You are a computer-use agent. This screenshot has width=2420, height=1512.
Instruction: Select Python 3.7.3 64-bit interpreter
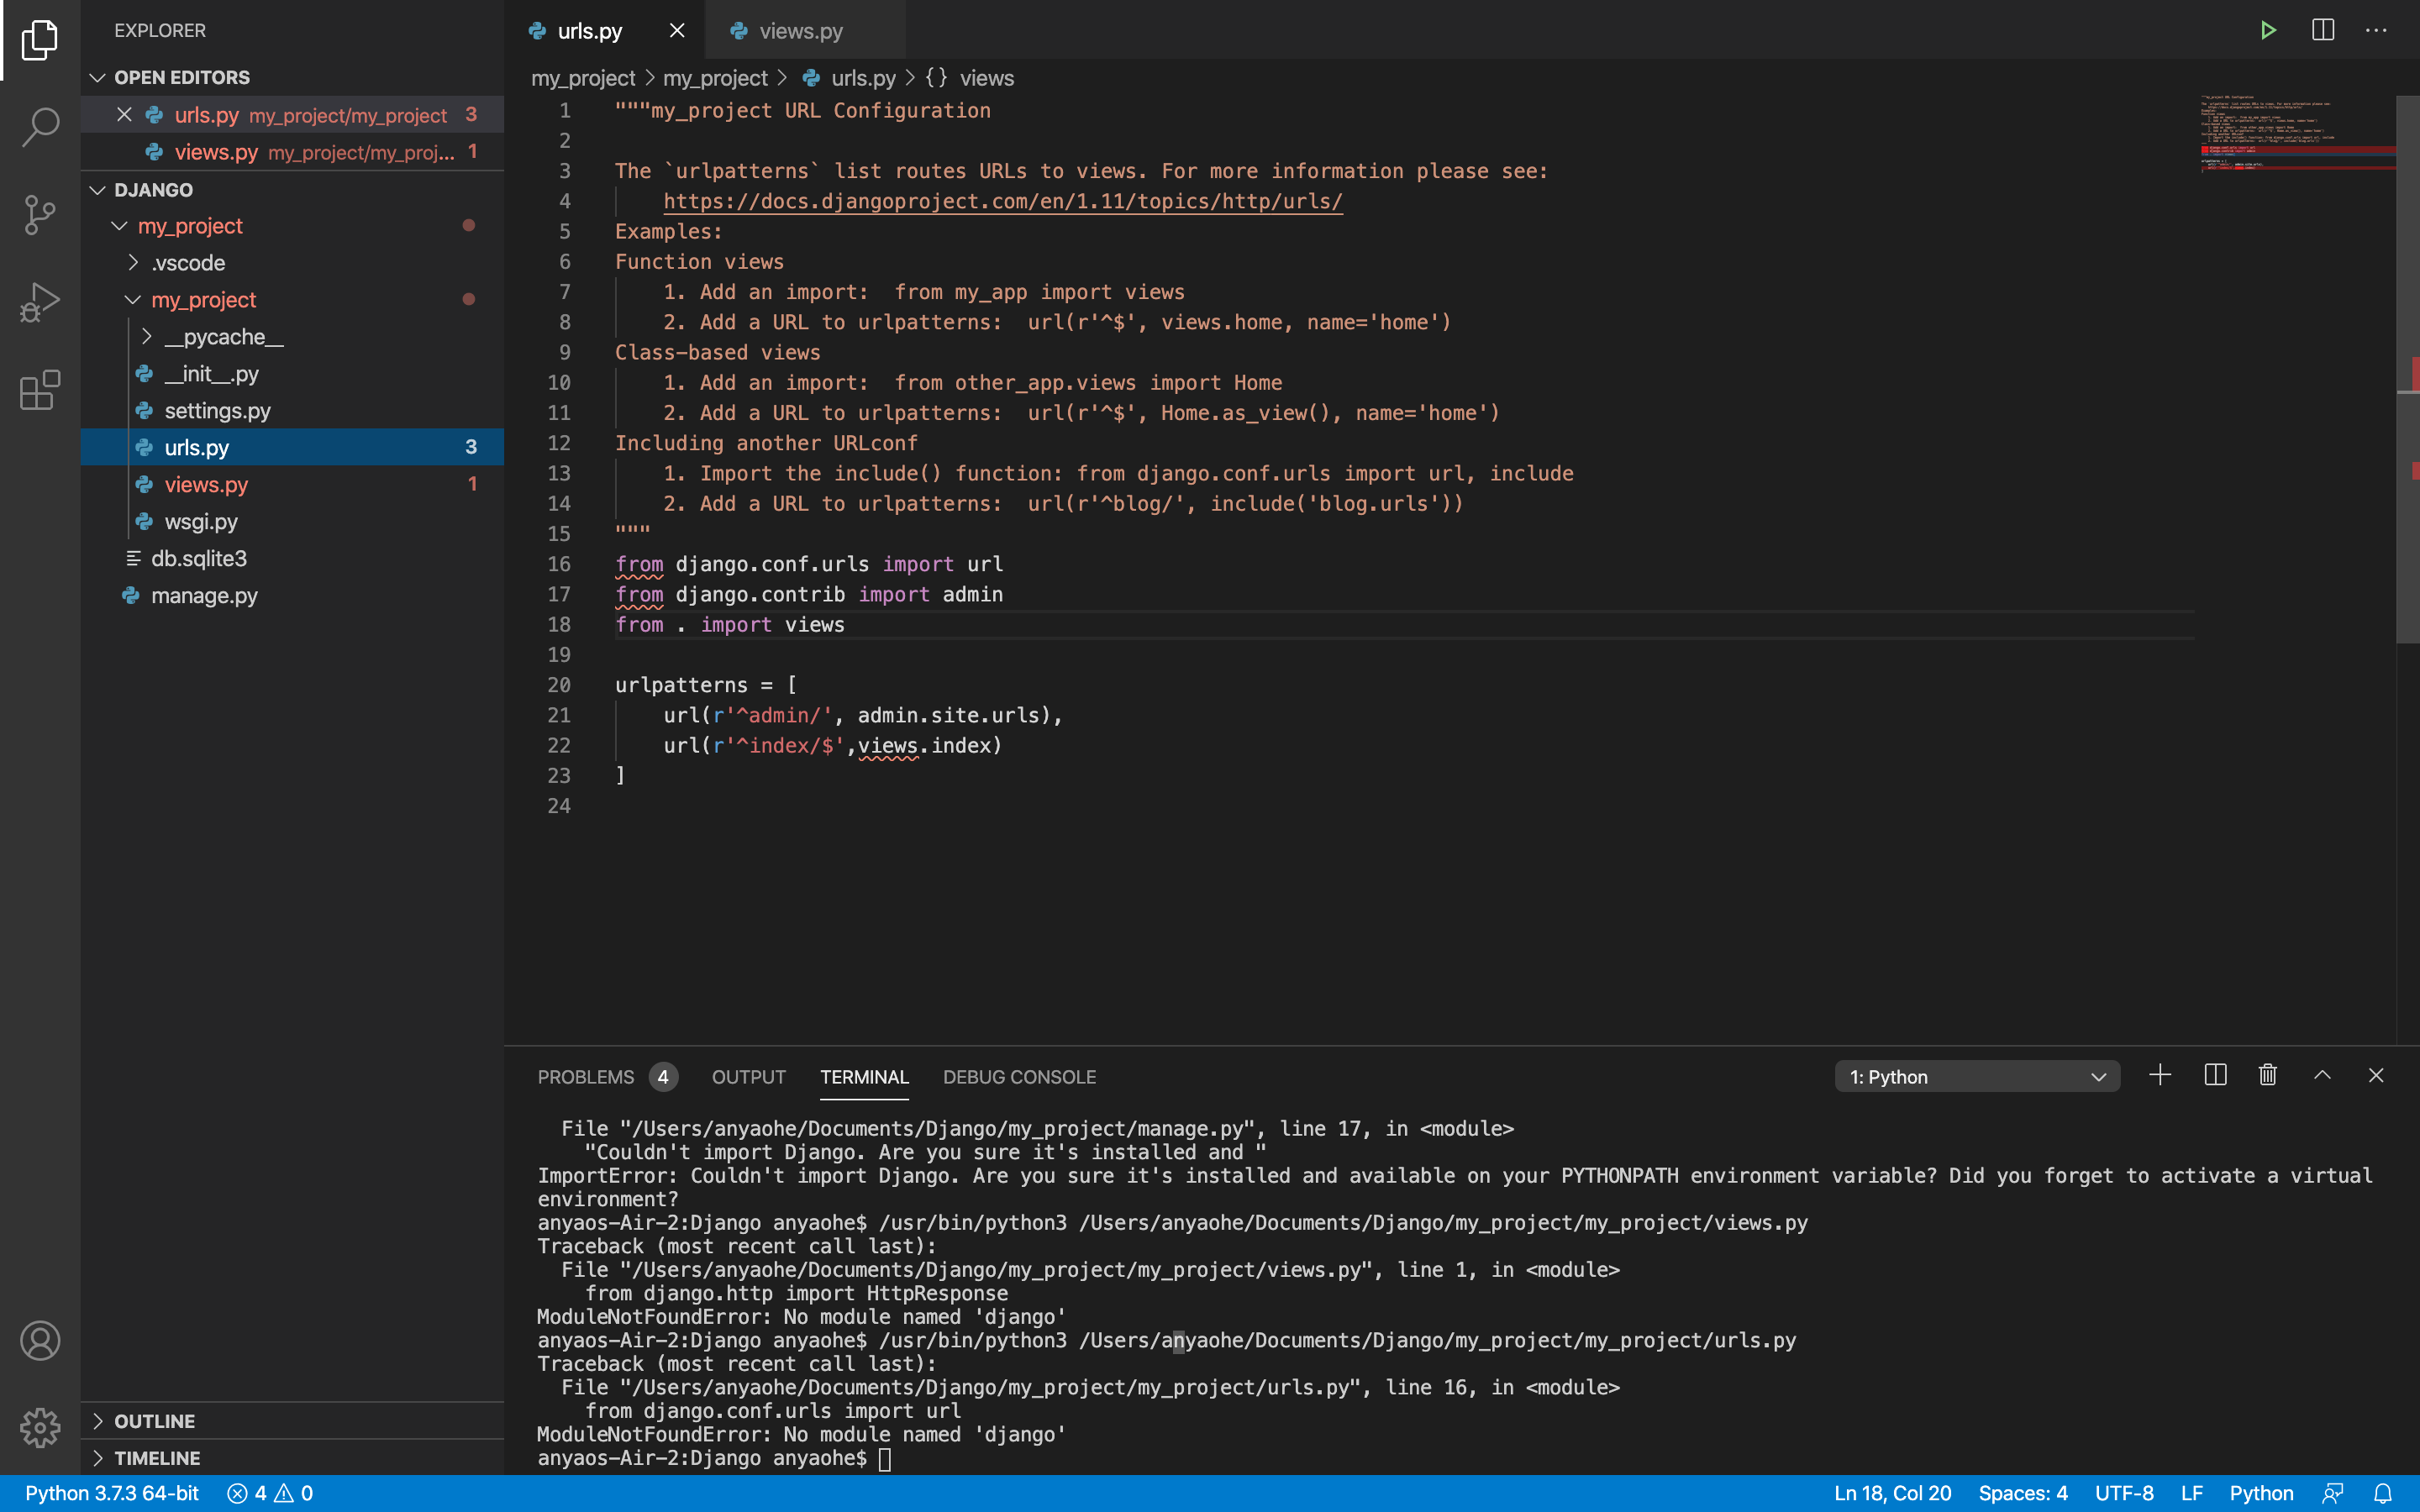(x=112, y=1493)
